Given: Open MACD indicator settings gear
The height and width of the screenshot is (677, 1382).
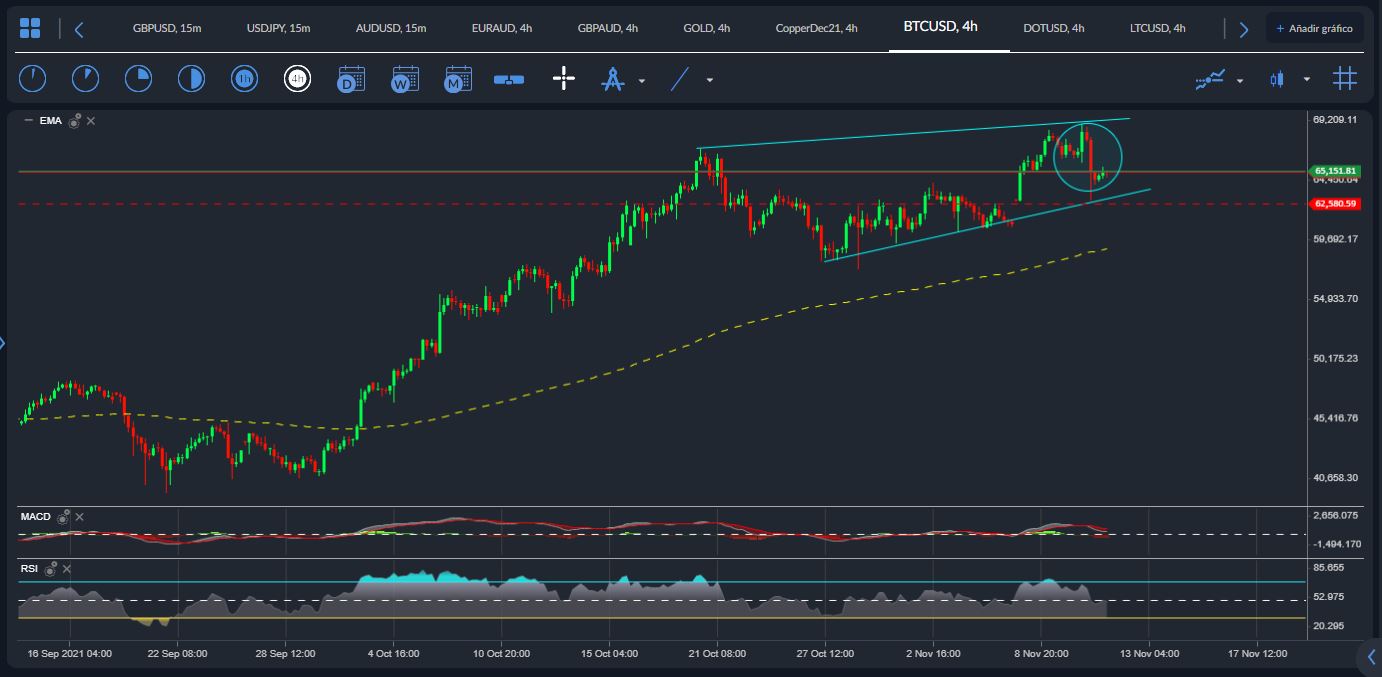Looking at the screenshot, I should (63, 517).
